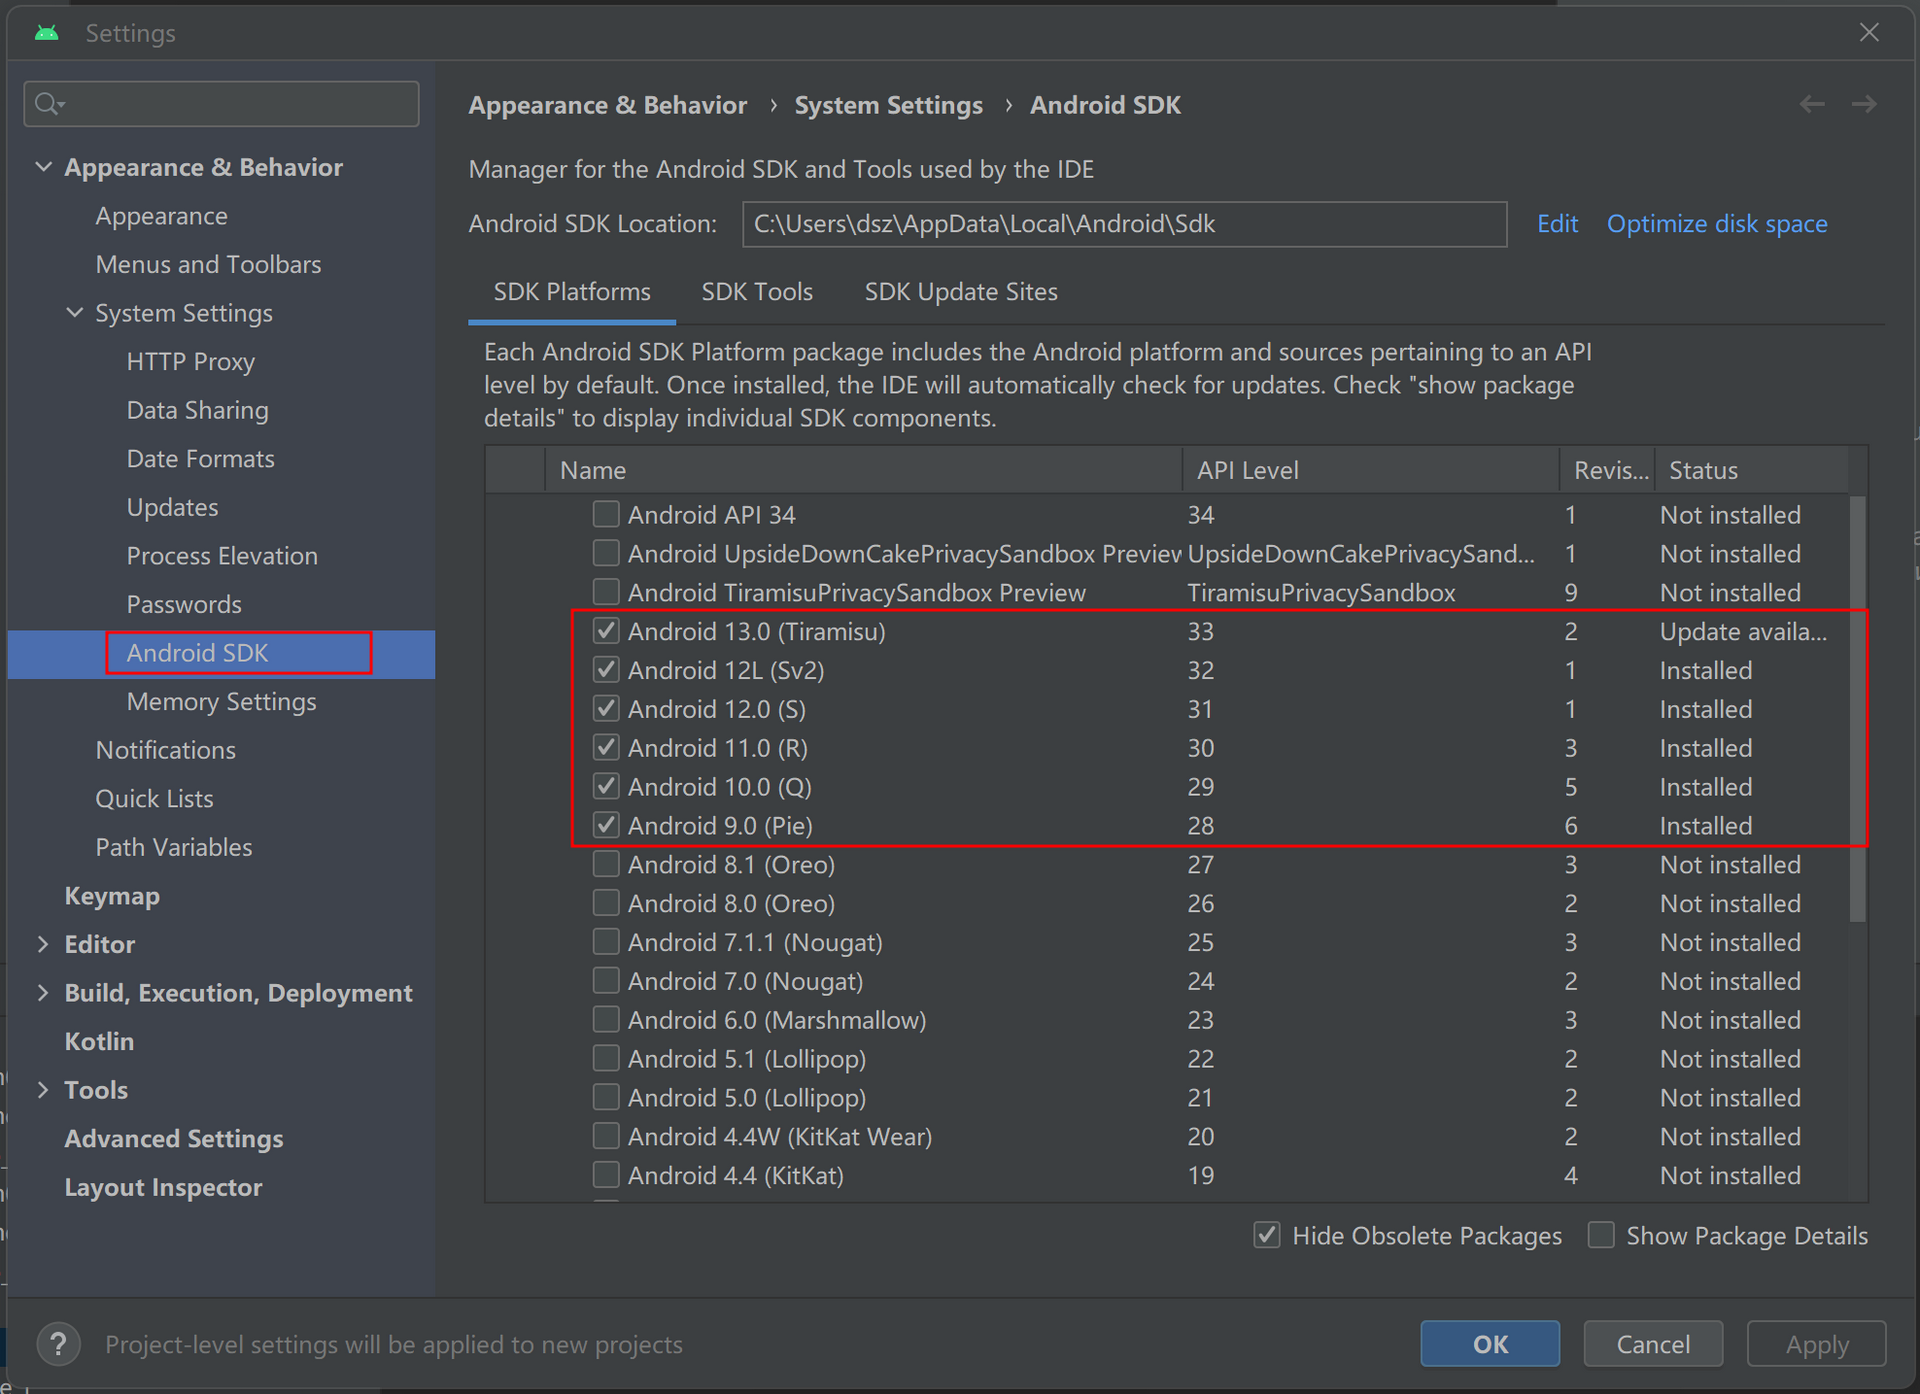
Task: Check Android UpsideDownCakePrivacySandbox Preview checkbox
Action: [606, 553]
